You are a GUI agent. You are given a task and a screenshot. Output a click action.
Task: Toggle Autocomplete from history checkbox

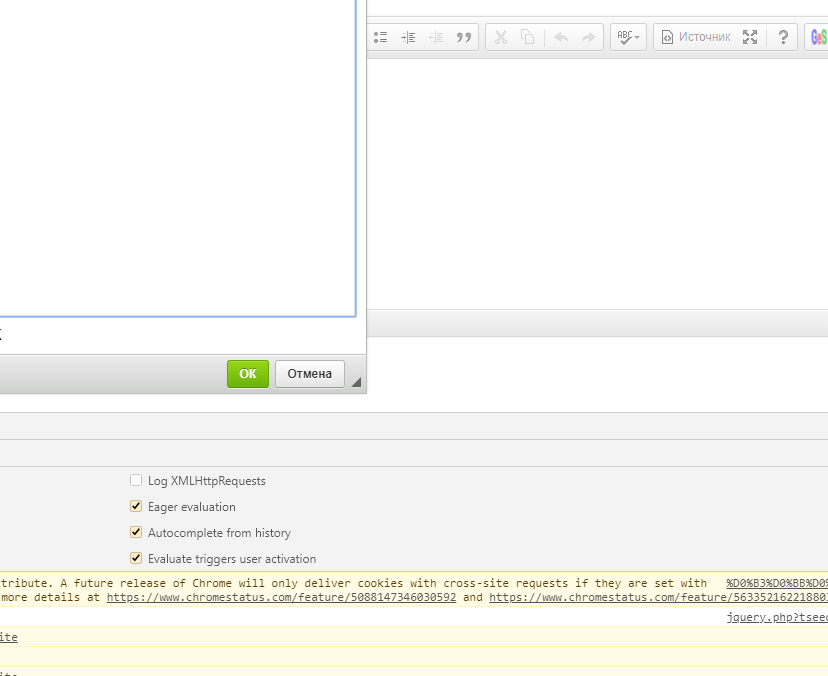(x=137, y=533)
